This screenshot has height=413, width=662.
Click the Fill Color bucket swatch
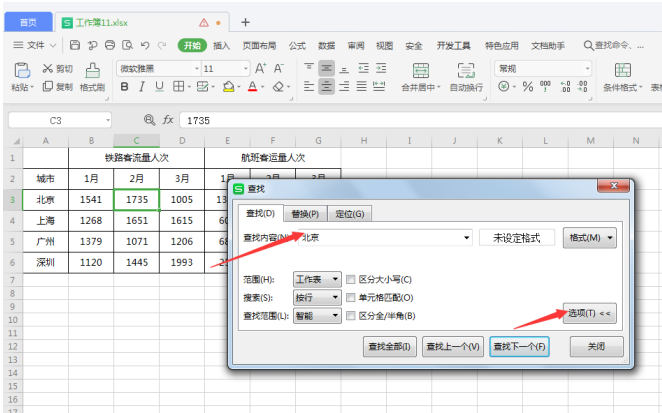point(228,87)
